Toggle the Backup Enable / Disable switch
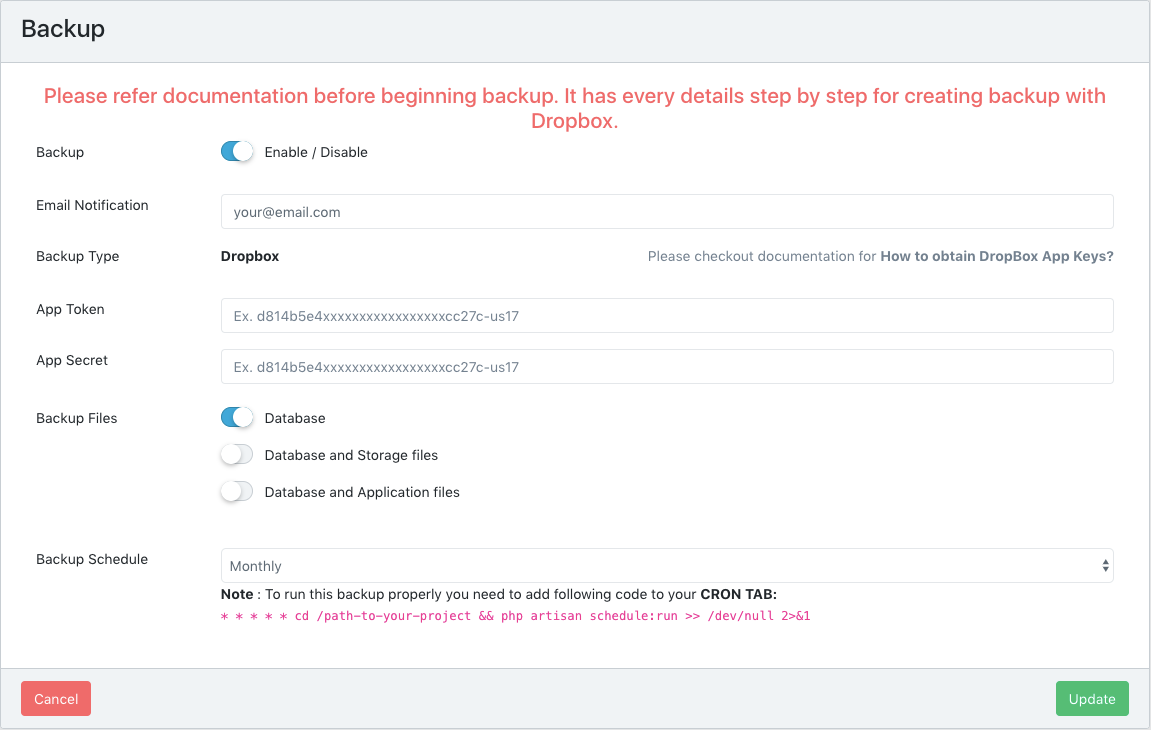This screenshot has width=1151, height=730. click(x=237, y=152)
